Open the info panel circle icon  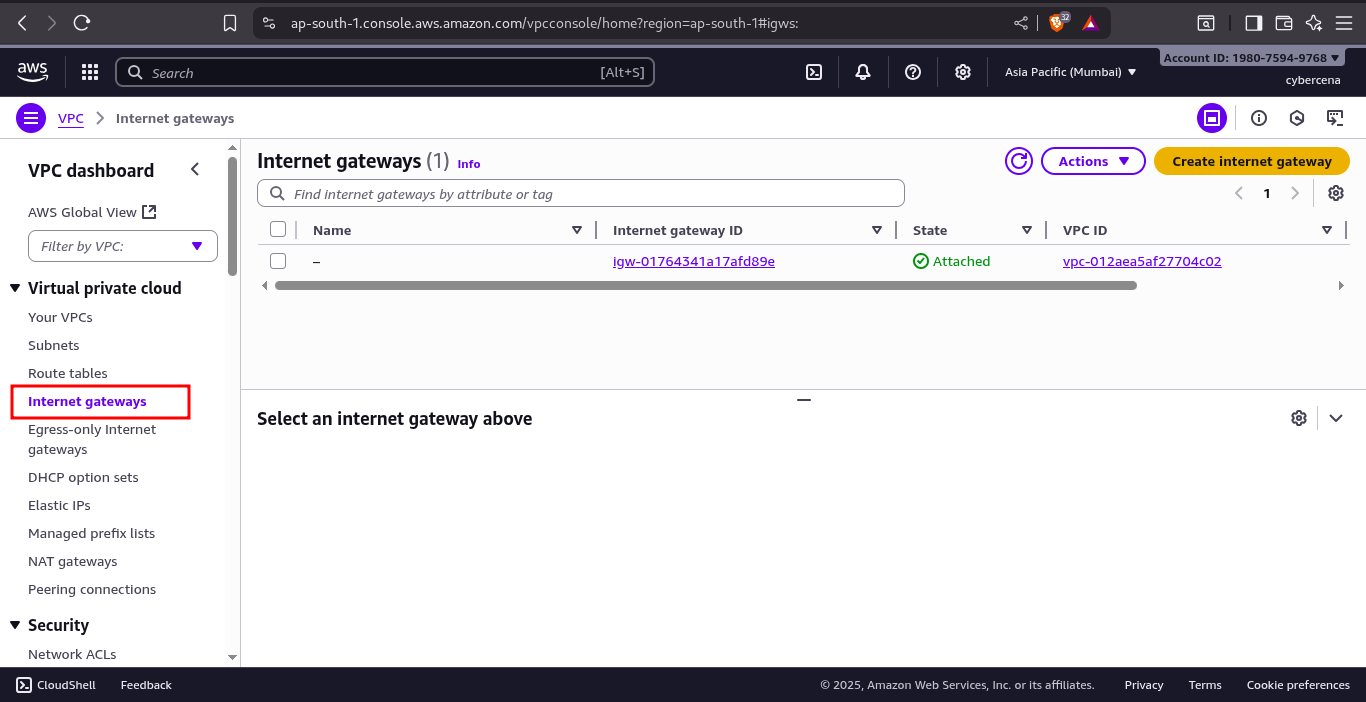(1259, 118)
